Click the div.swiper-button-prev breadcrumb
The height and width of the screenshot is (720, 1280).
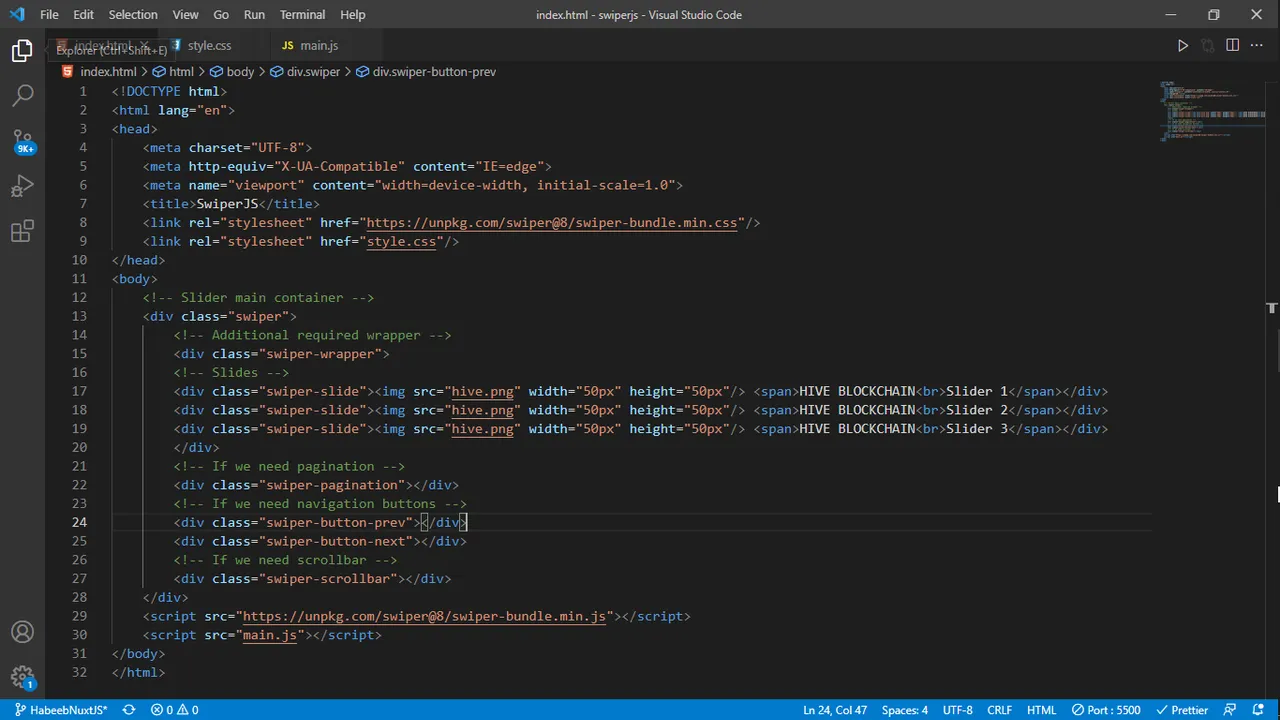pyautogui.click(x=434, y=72)
